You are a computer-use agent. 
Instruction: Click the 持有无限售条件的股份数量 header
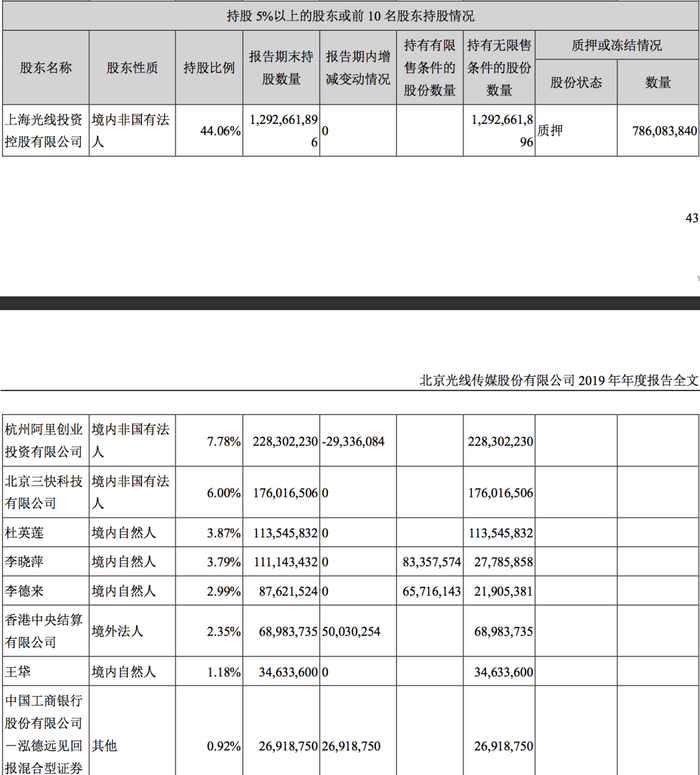(x=499, y=68)
